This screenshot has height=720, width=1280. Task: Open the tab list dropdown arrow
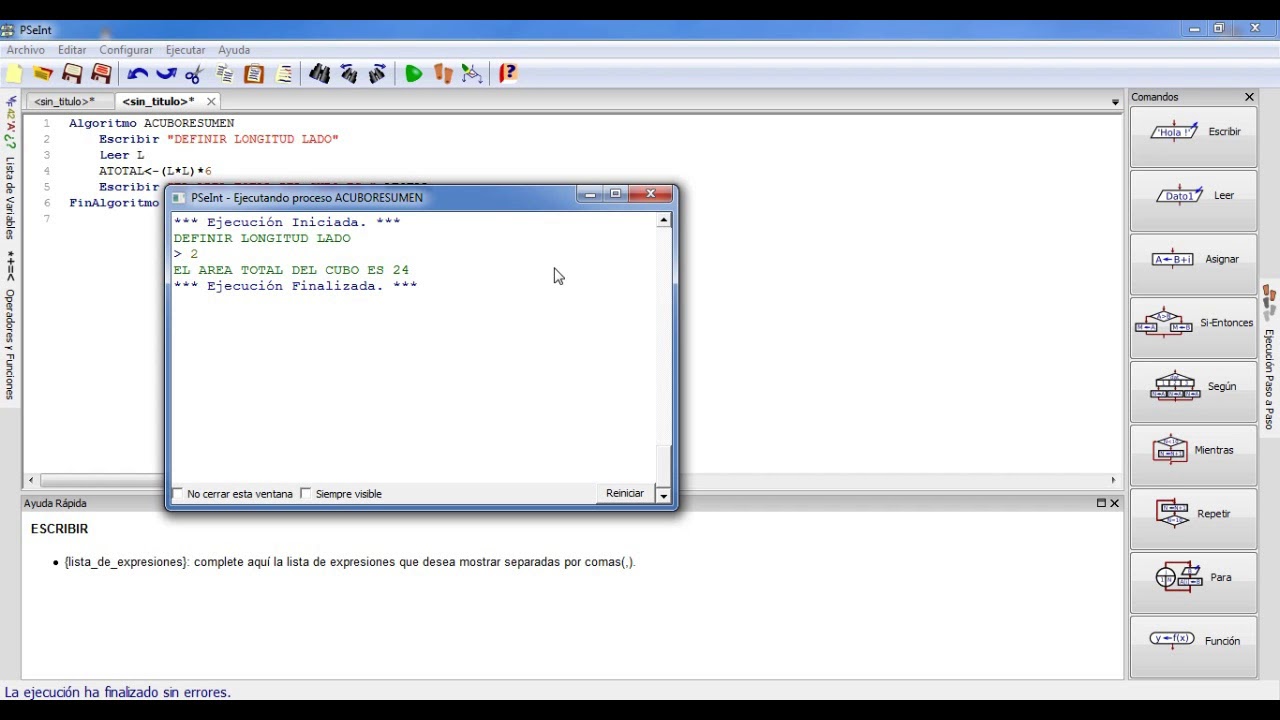click(1115, 102)
